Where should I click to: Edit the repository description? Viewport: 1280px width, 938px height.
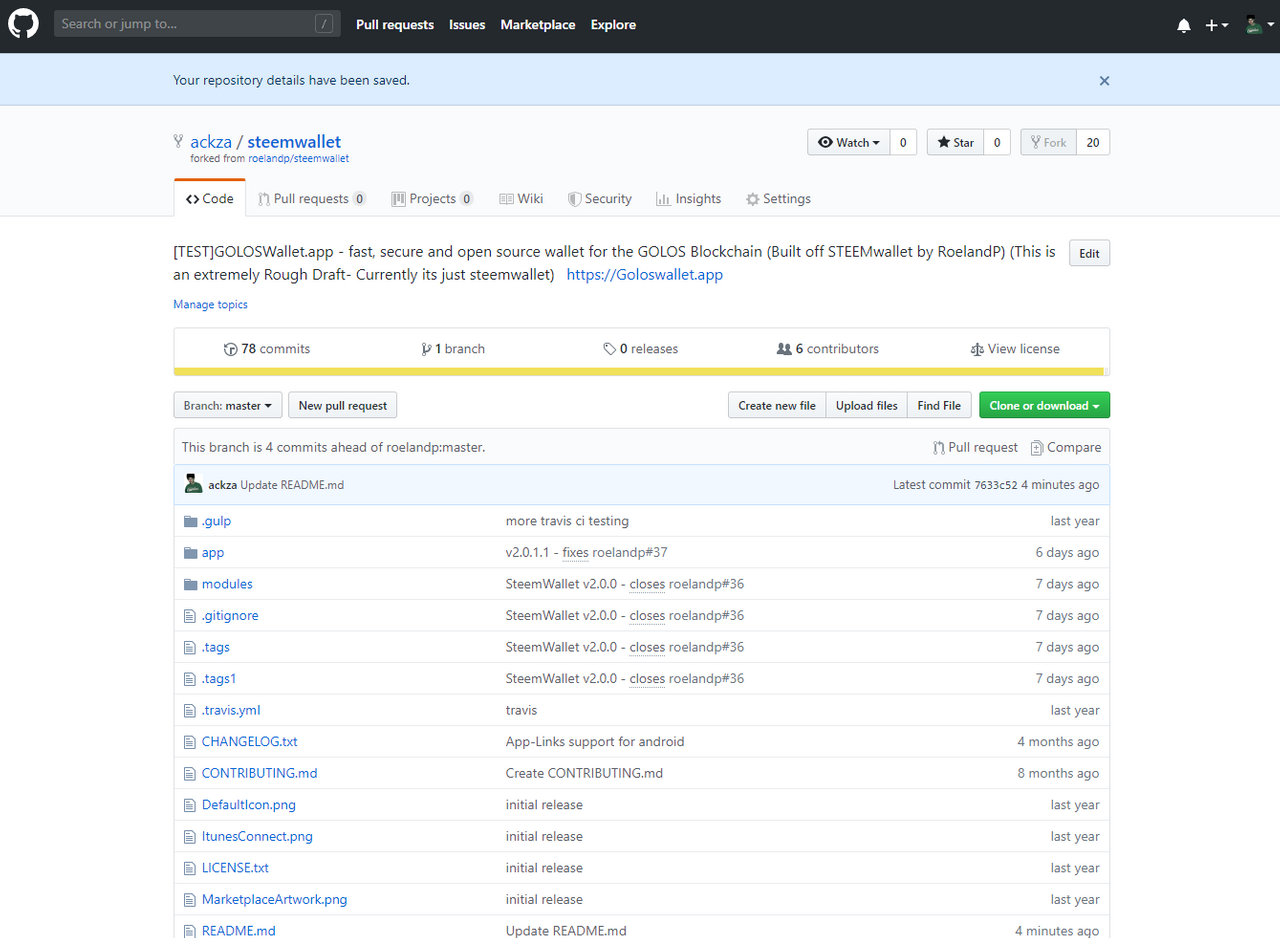[x=1089, y=253]
